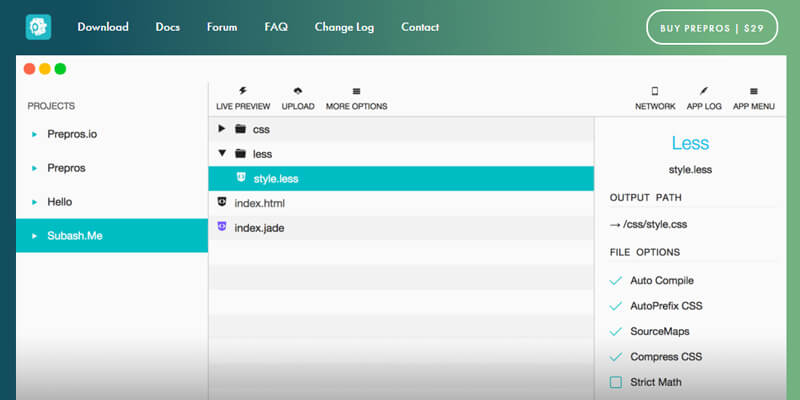Open the App Menu hamburger icon

coord(754,91)
